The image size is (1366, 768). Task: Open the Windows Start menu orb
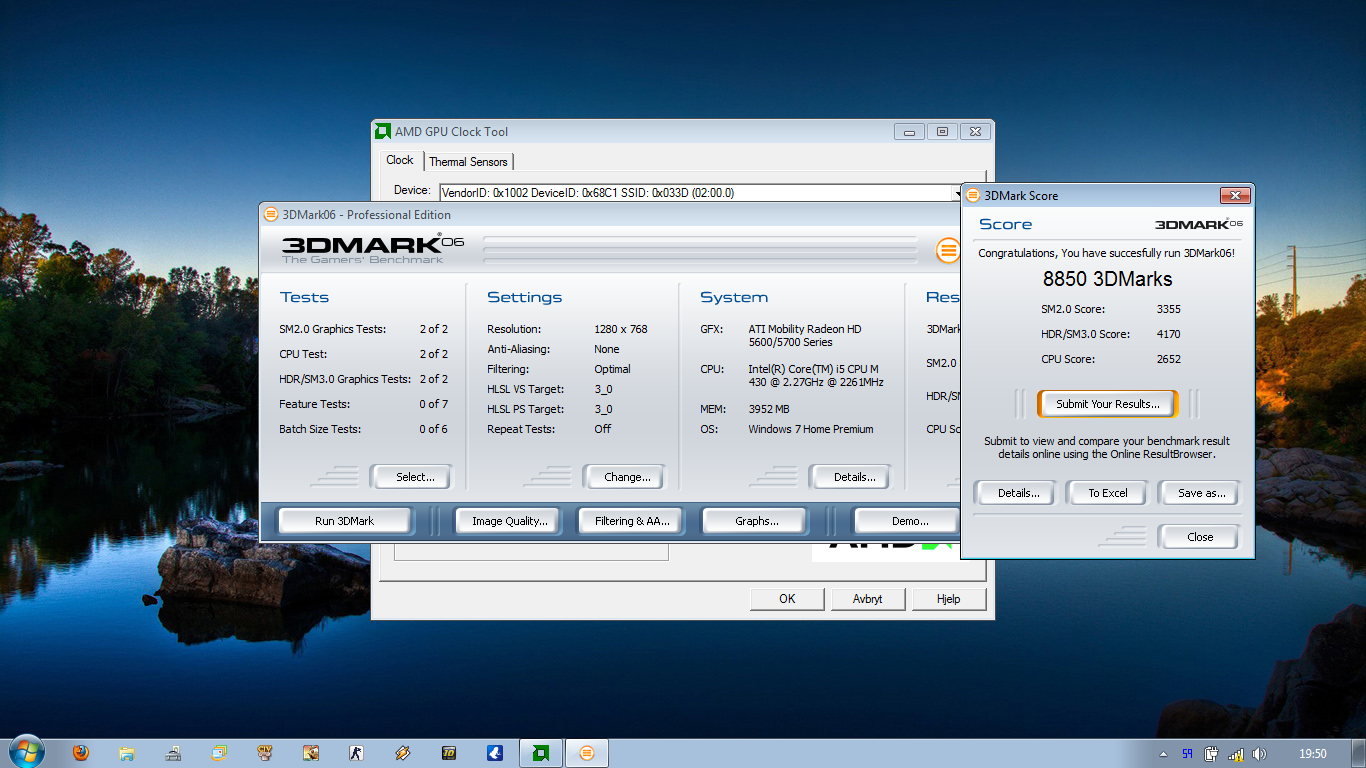pos(26,751)
